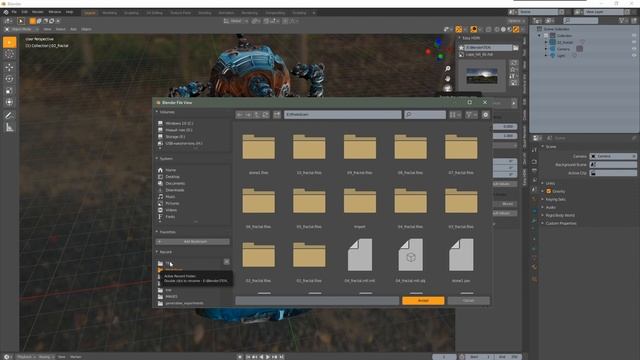
Task: Select the Select Box tool in left toolbar
Action: tap(10, 42)
